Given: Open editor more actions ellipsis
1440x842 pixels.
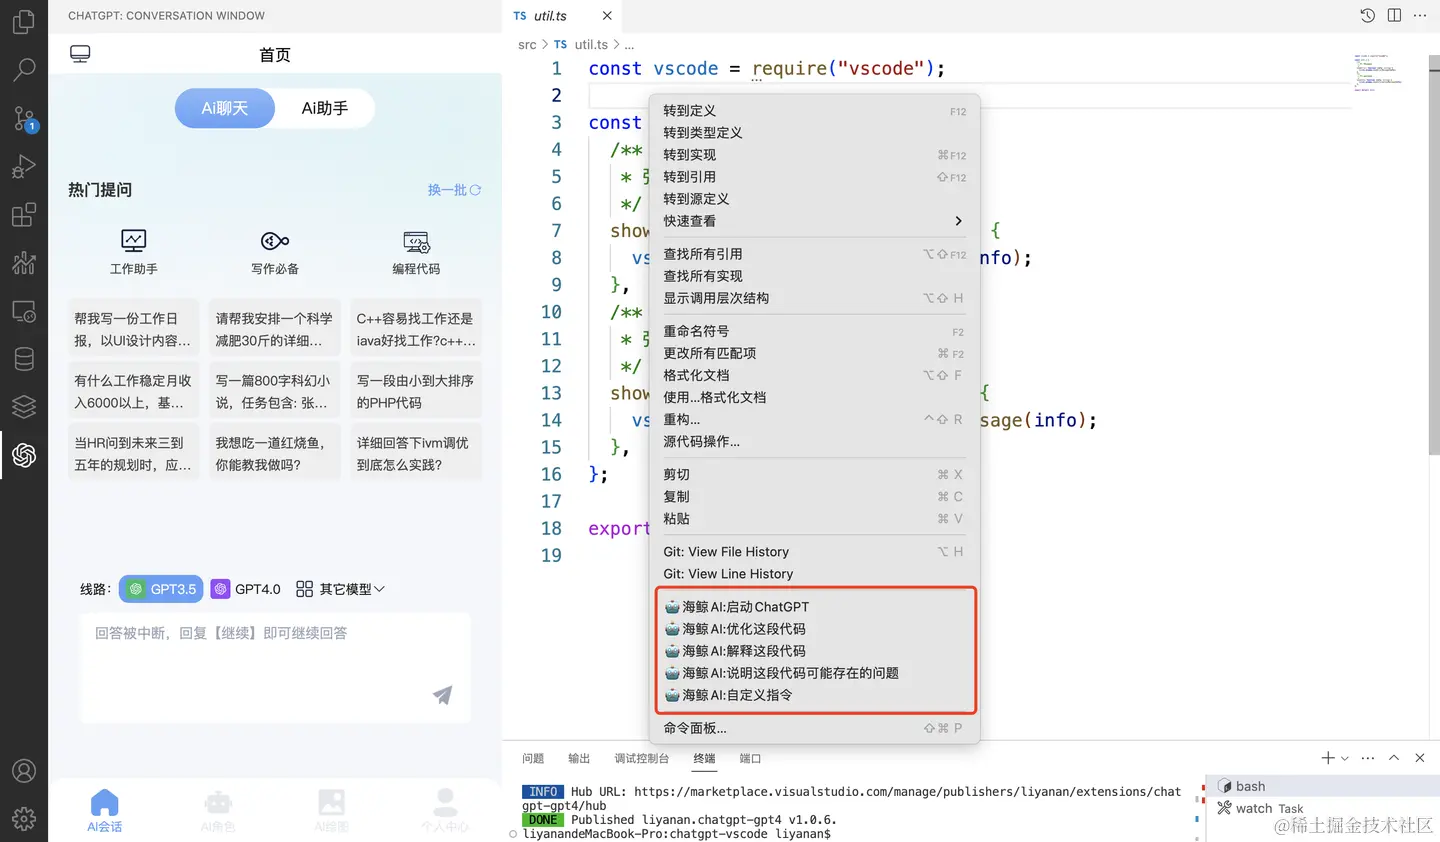Looking at the screenshot, I should [x=1420, y=15].
